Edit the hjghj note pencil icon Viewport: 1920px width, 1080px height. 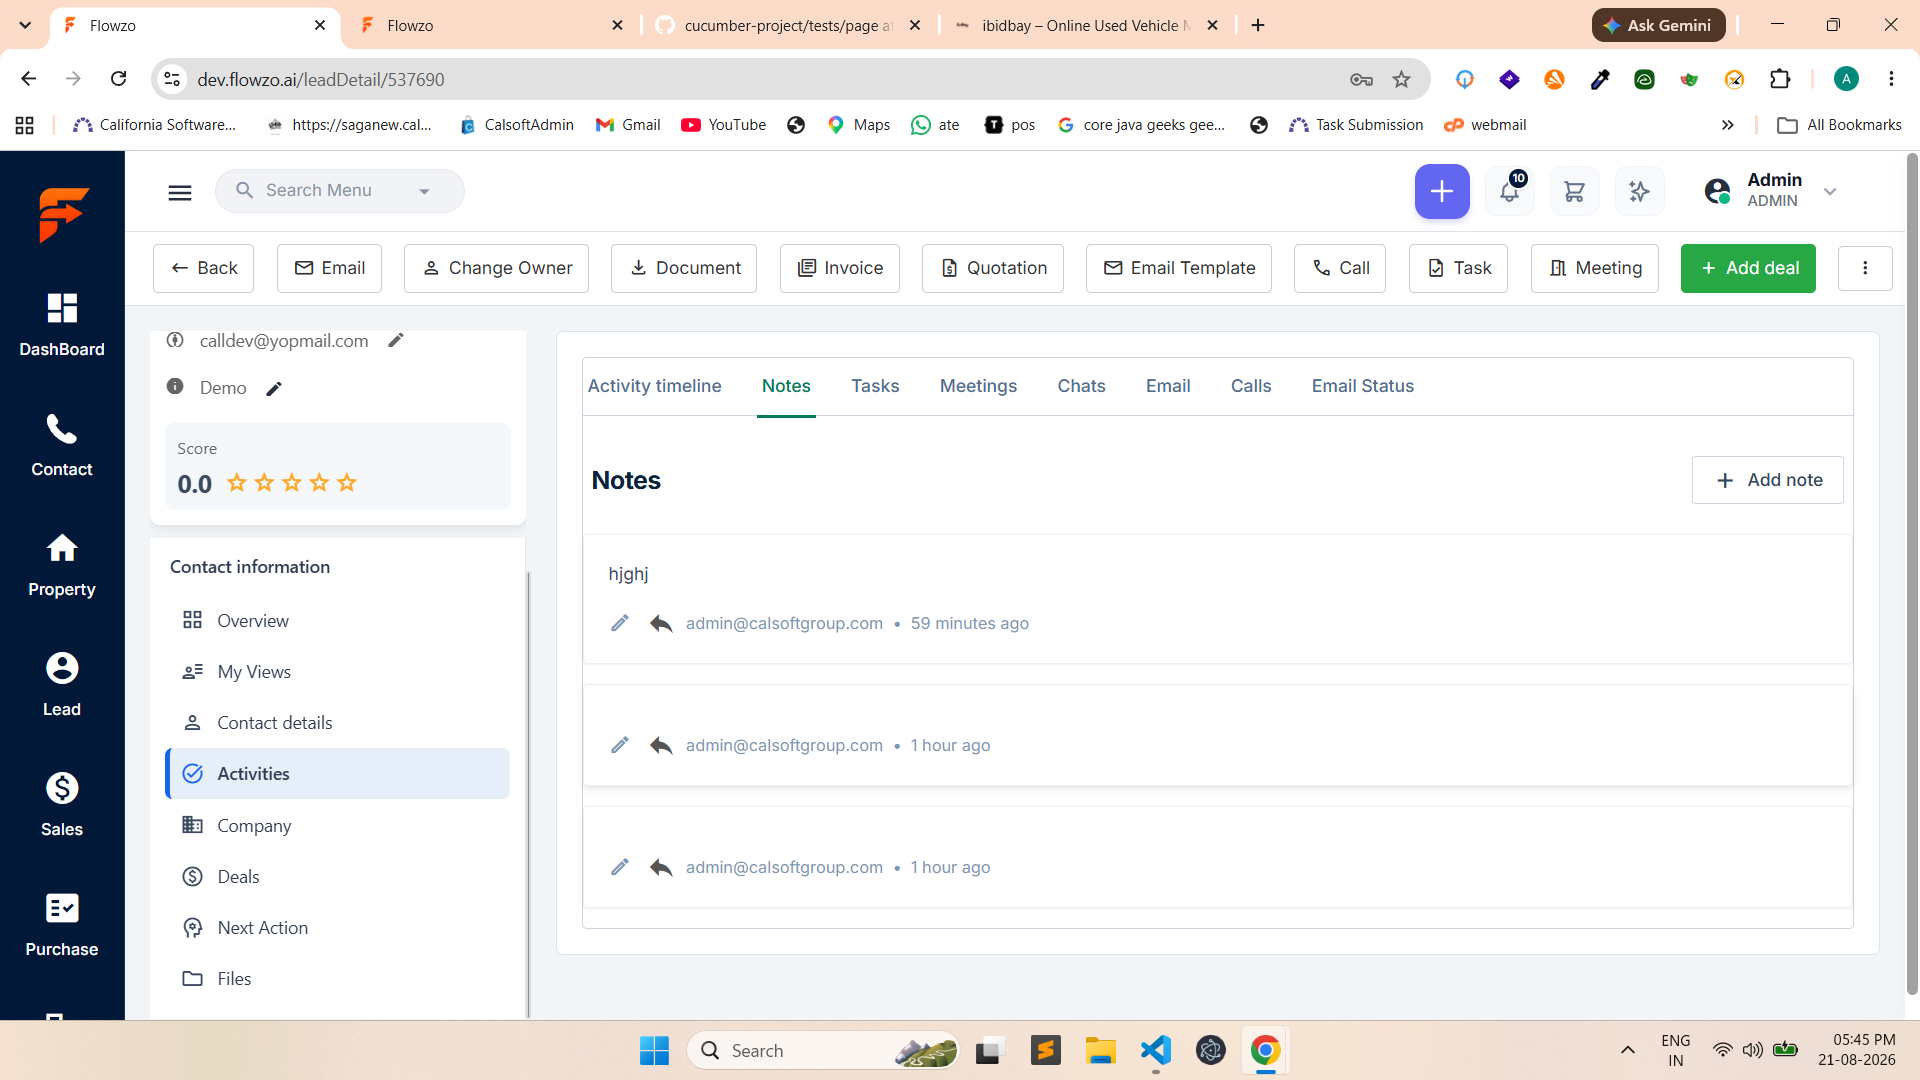pyautogui.click(x=620, y=623)
